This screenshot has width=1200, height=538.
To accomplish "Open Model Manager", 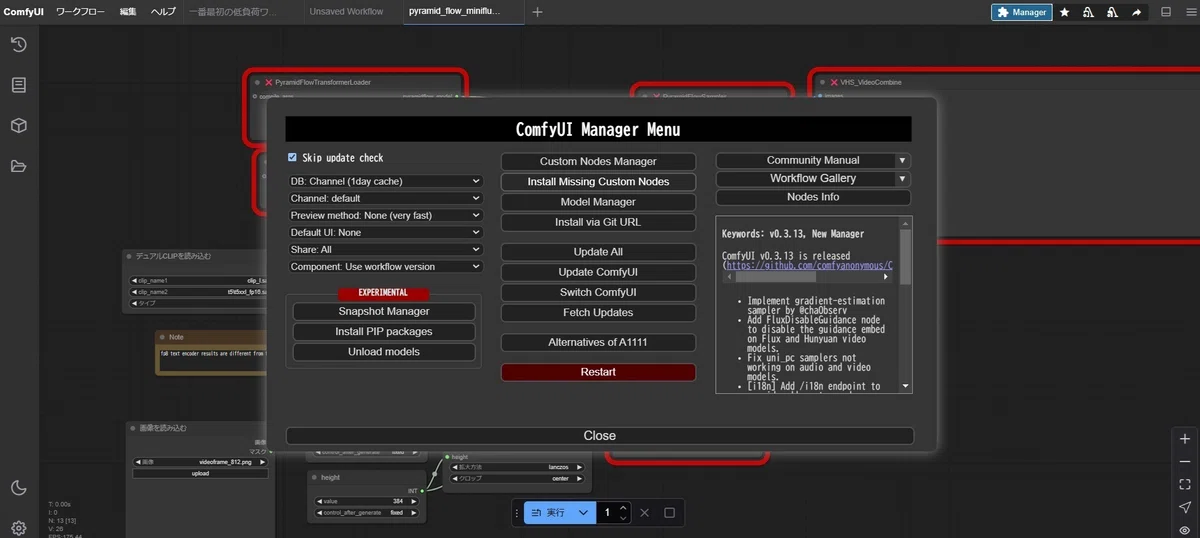I will [598, 202].
